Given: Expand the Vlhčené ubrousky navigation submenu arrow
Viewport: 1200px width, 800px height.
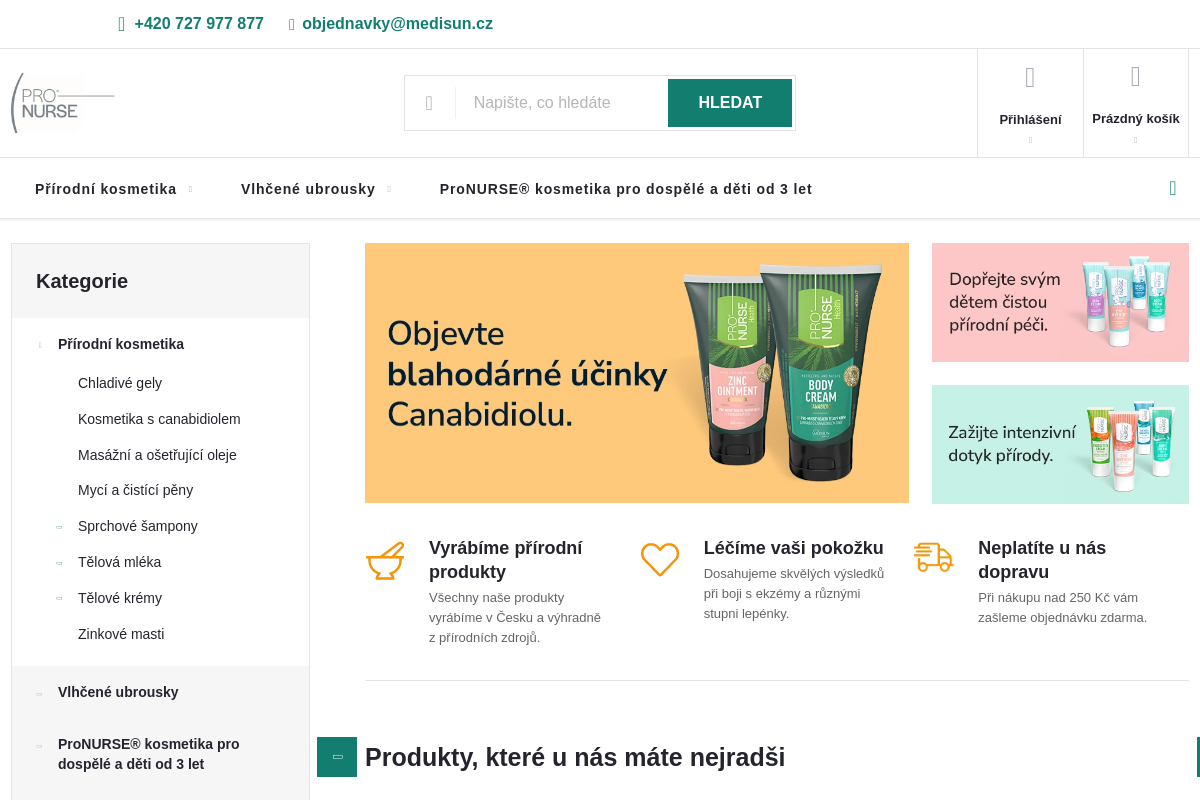Looking at the screenshot, I should point(389,189).
